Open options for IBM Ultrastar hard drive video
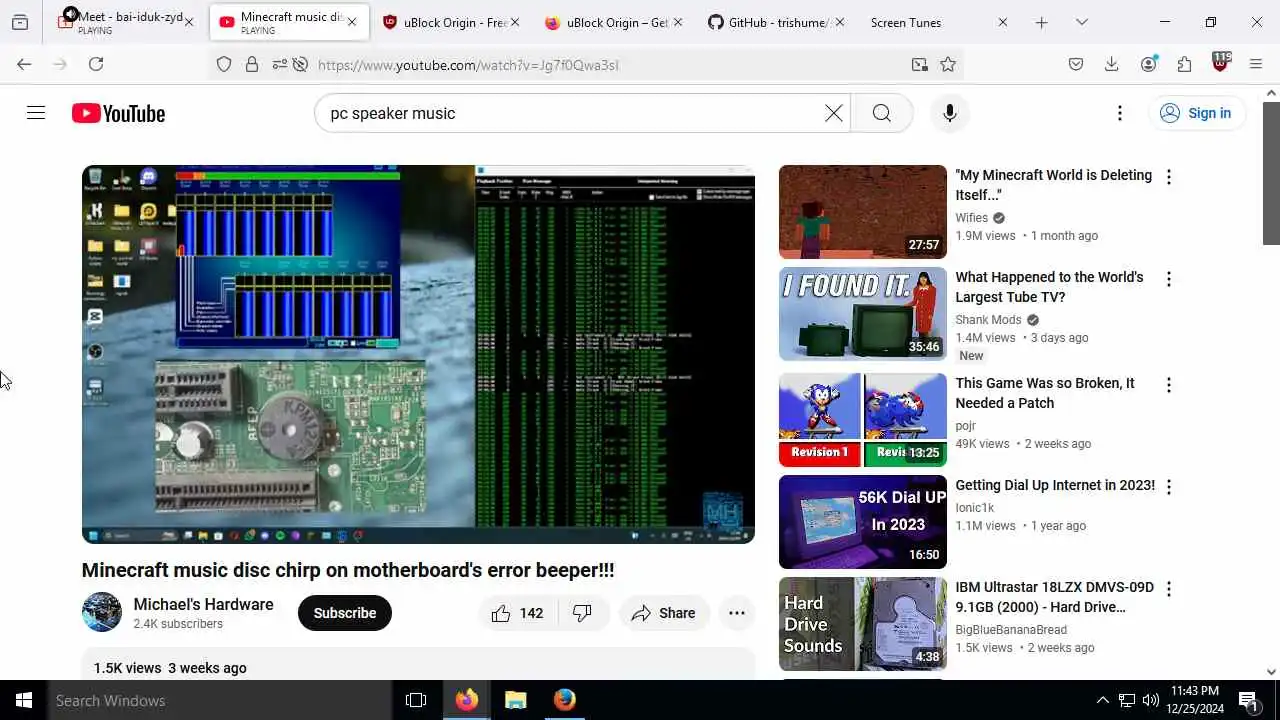The width and height of the screenshot is (1280, 720). point(1168,589)
